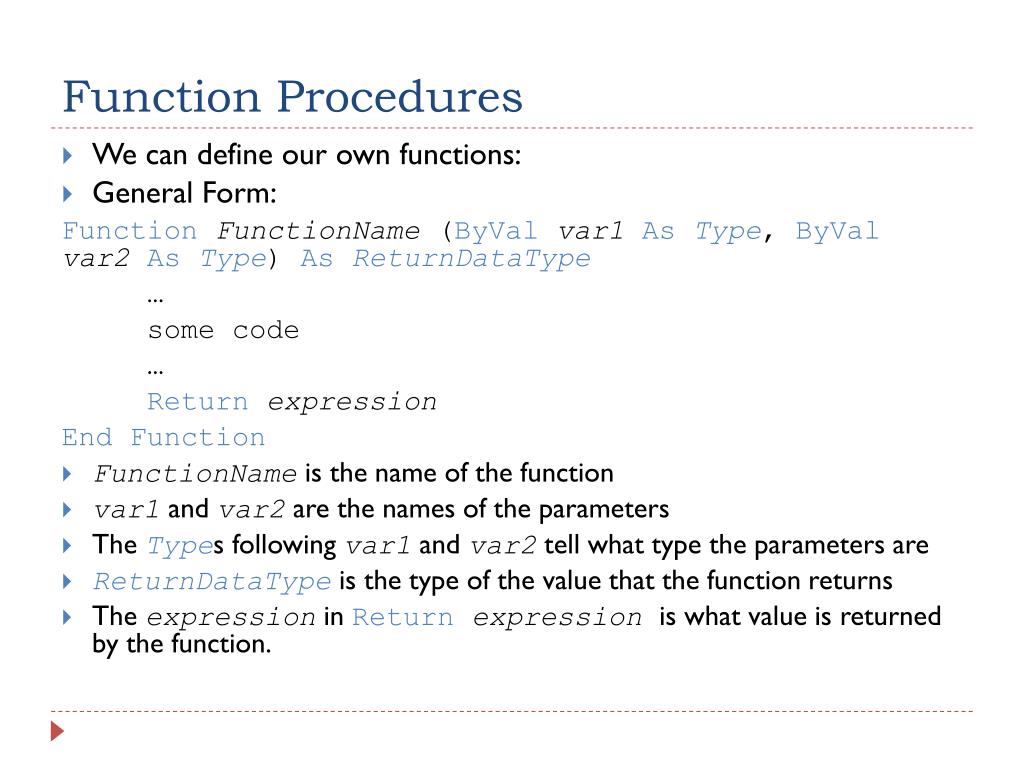Click the "End Function" line
Image resolution: width=1024 pixels, height=768 pixels.
click(x=163, y=438)
